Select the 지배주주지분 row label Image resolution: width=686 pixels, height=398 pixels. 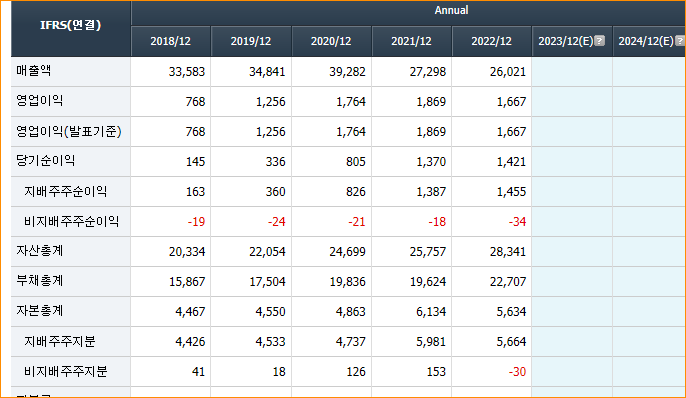(60, 341)
